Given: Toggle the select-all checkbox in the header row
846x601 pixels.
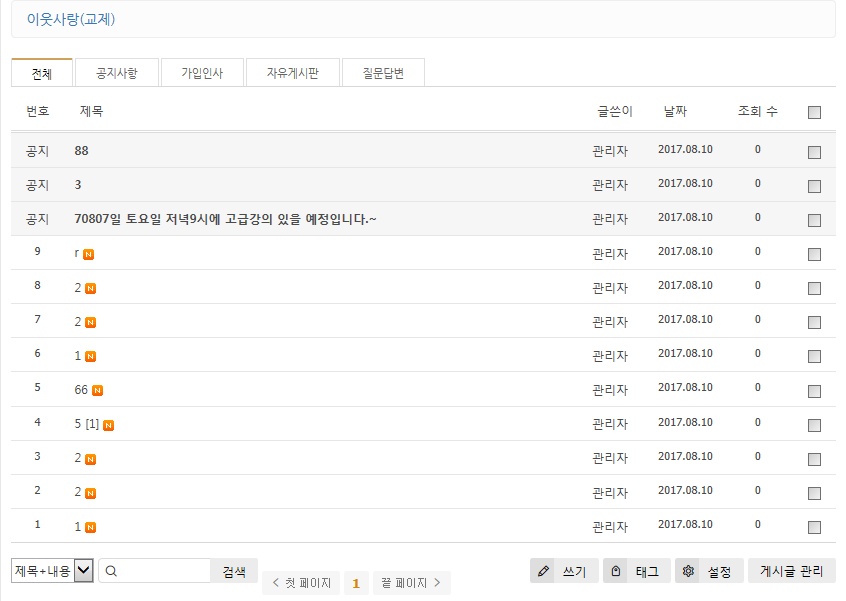Looking at the screenshot, I should (814, 112).
